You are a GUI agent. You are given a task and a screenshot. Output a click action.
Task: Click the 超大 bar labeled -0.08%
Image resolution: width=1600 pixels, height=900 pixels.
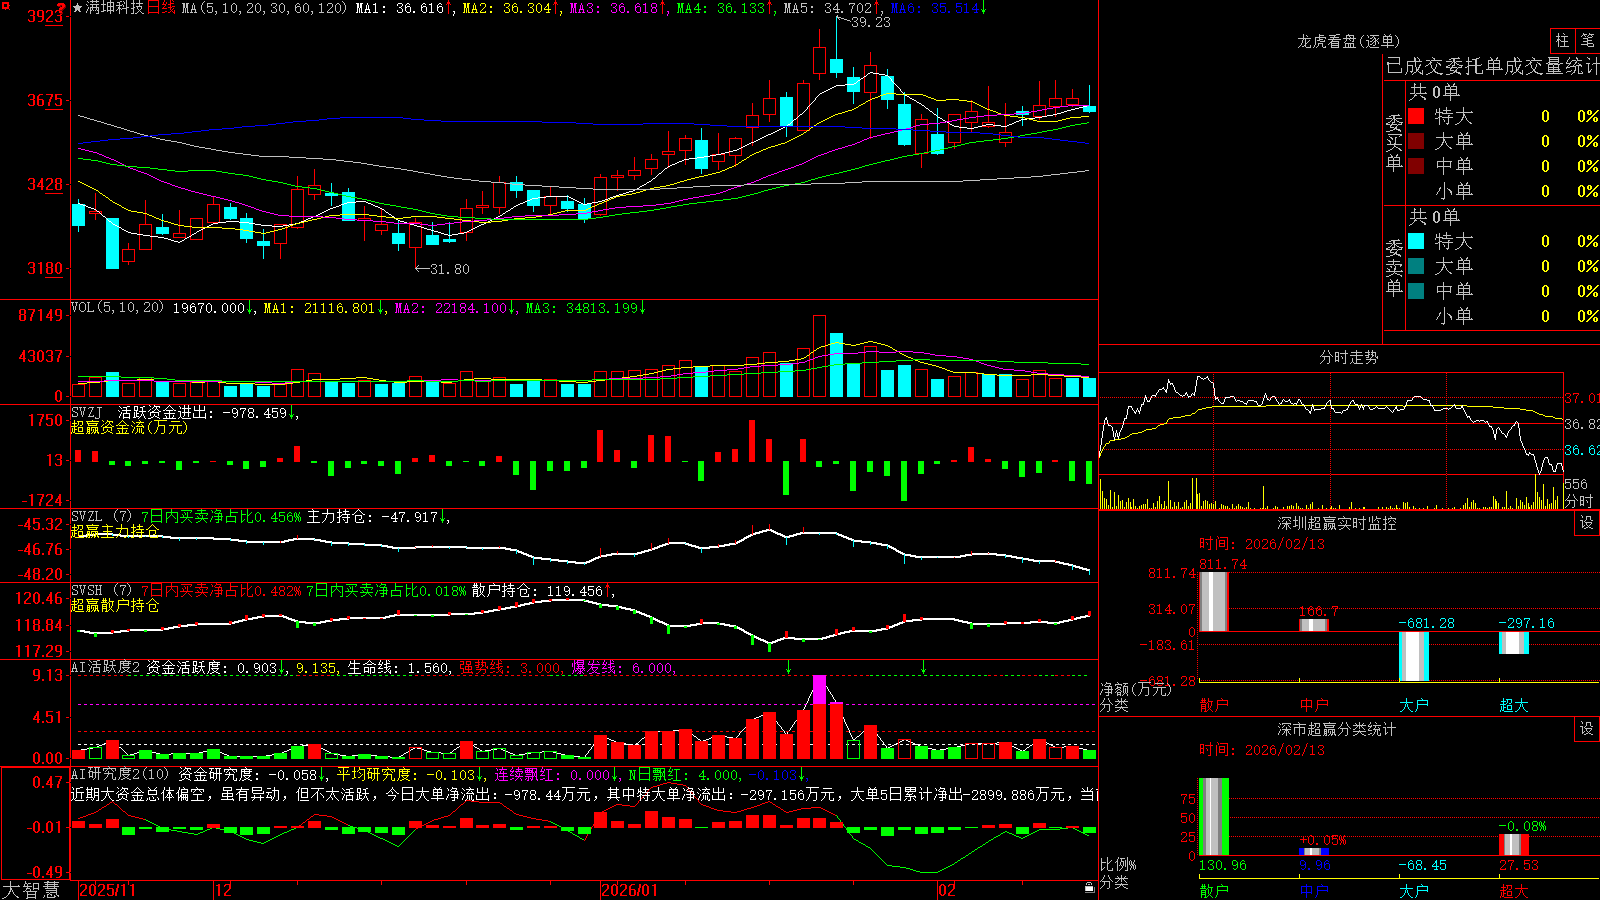click(x=1514, y=845)
